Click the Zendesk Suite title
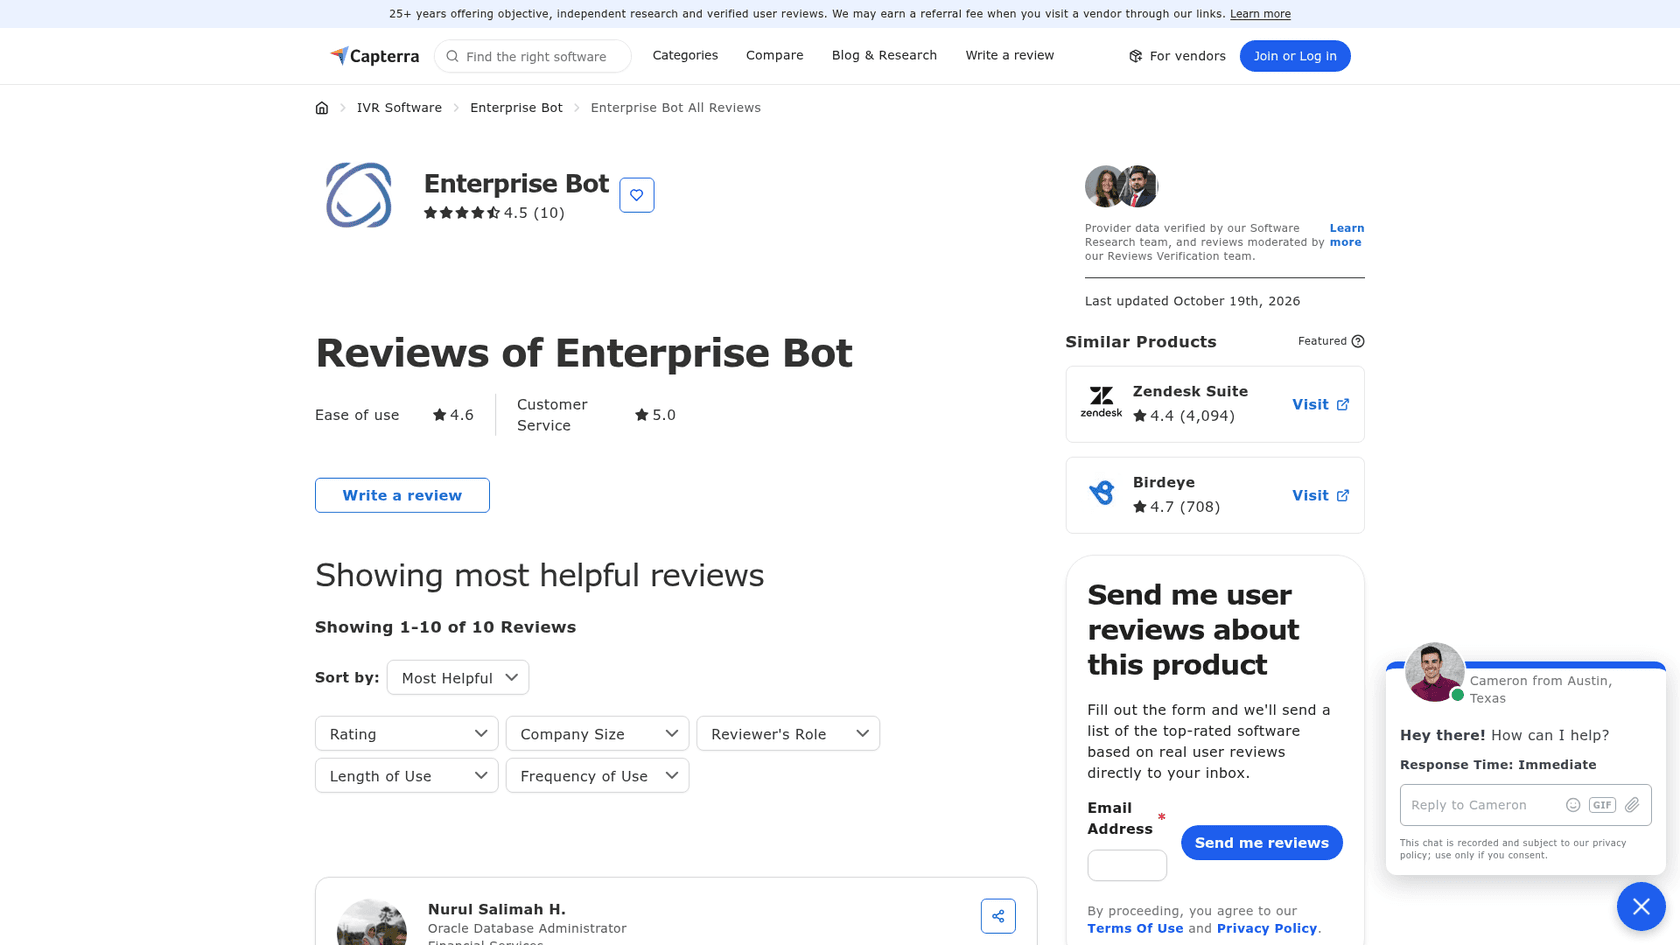Viewport: 1680px width, 945px height. click(x=1190, y=392)
